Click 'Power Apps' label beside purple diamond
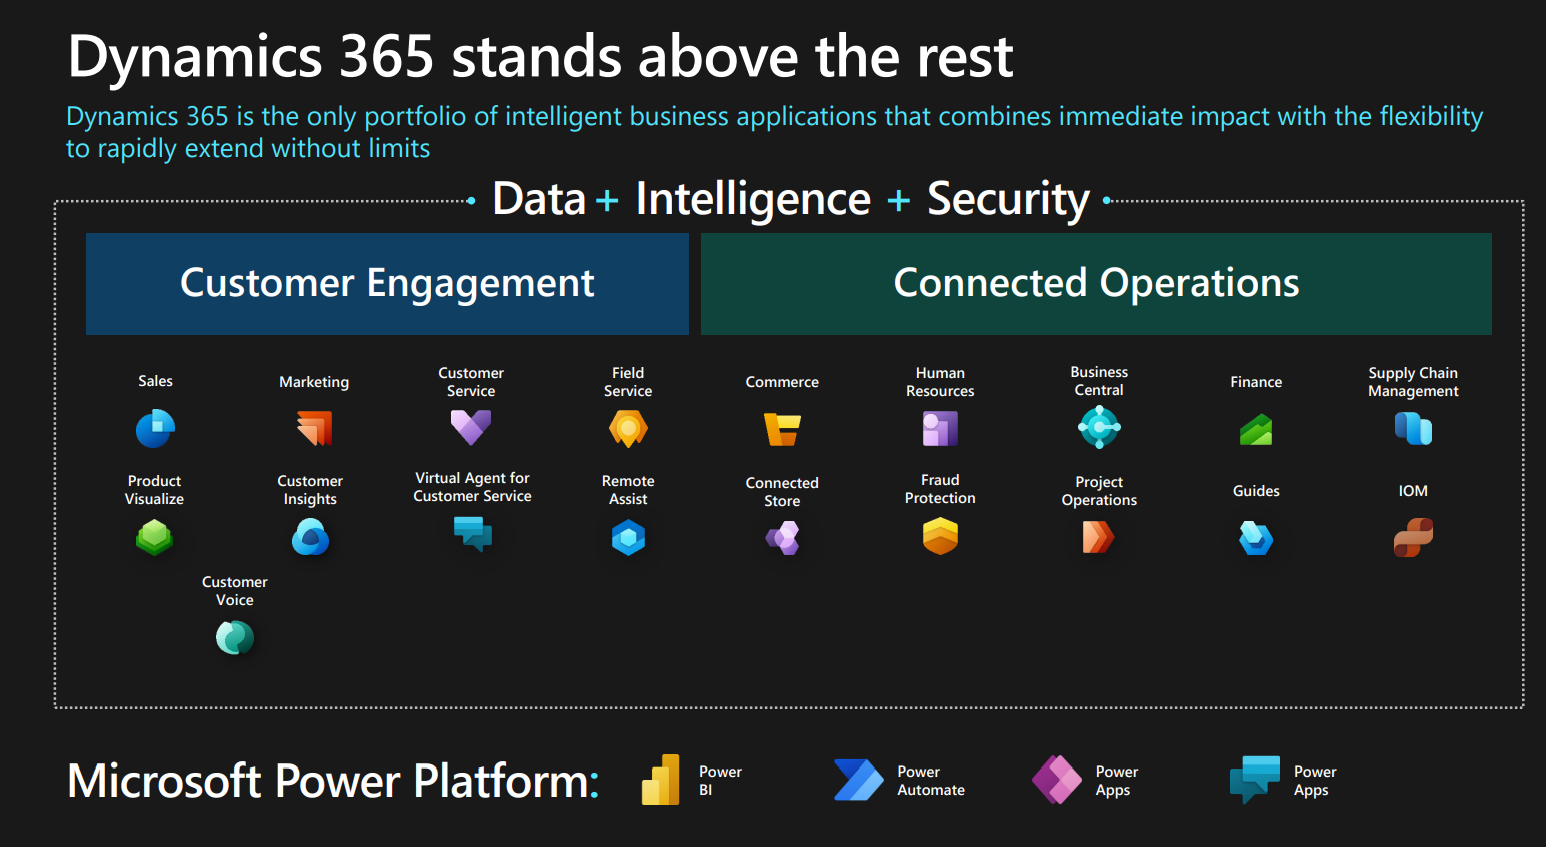Screen dimensions: 1546x847 coord(1116,781)
